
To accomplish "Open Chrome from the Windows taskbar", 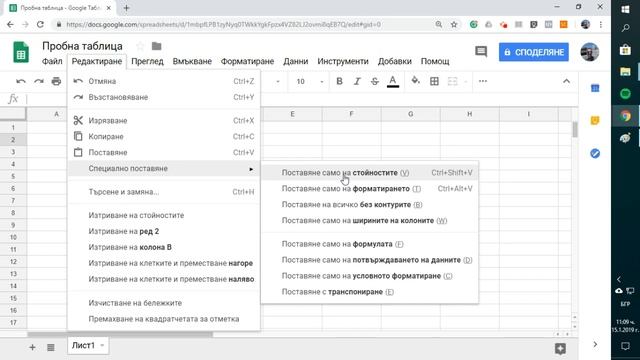I will (x=625, y=116).
